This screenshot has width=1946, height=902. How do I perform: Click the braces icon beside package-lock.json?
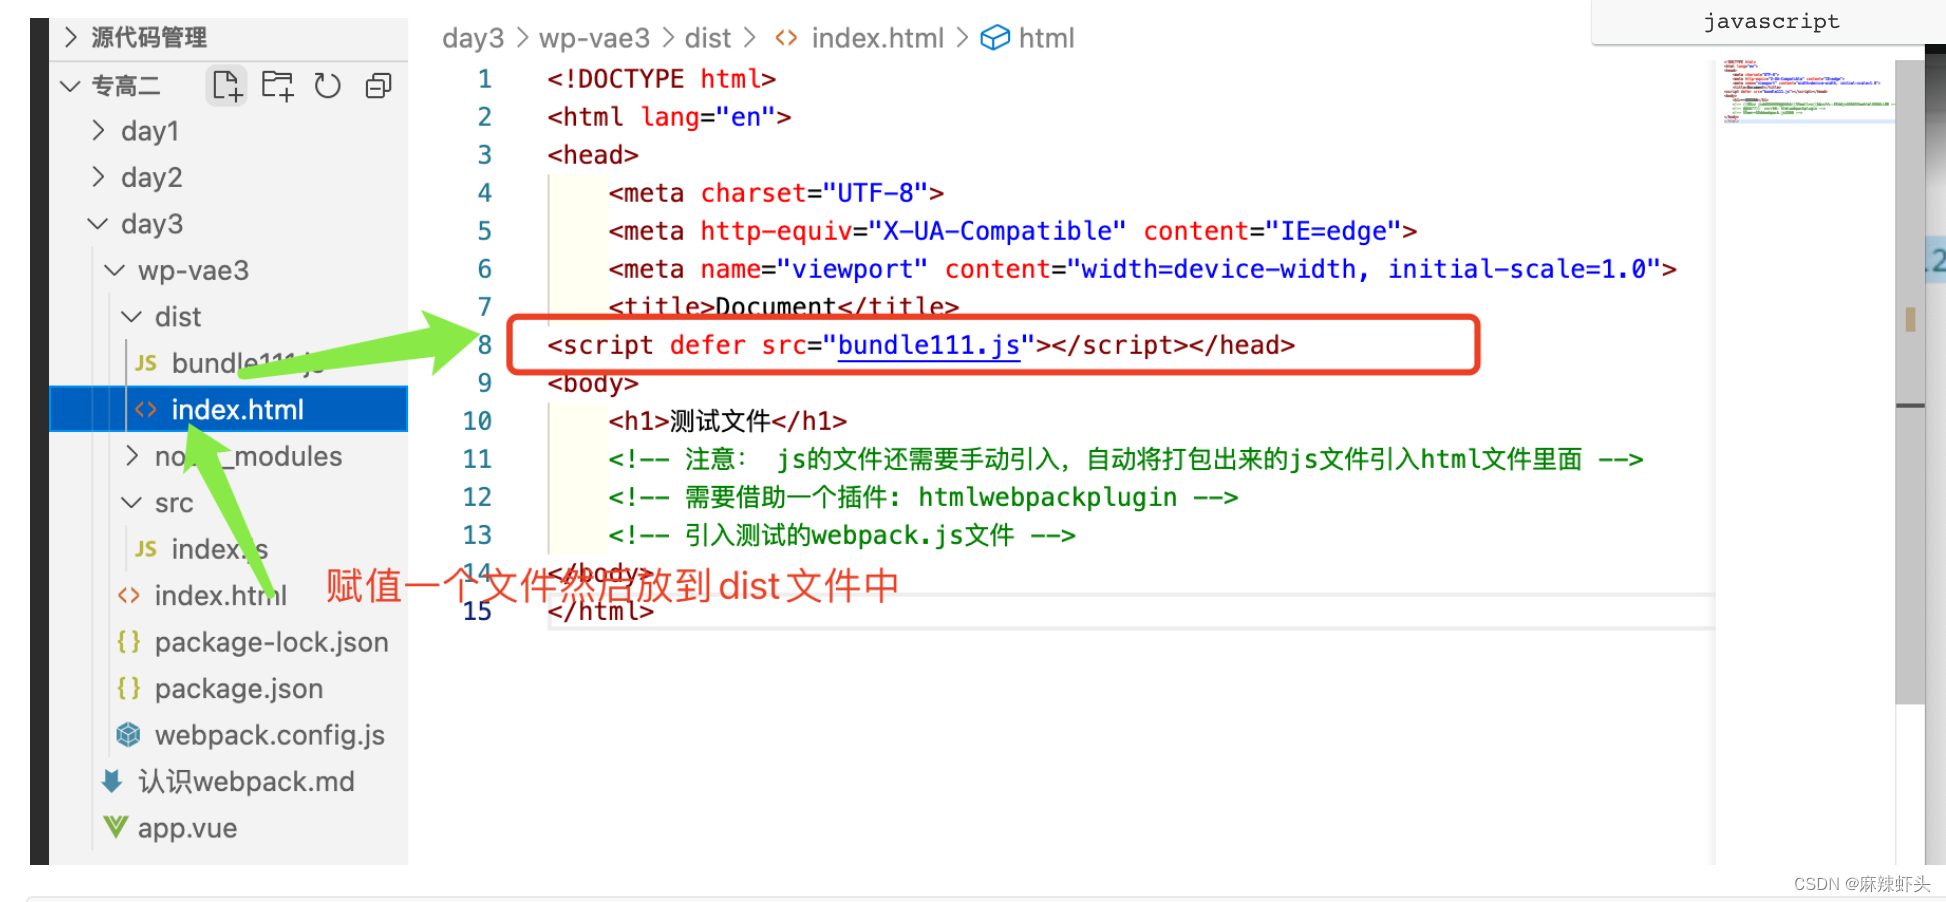(x=128, y=642)
